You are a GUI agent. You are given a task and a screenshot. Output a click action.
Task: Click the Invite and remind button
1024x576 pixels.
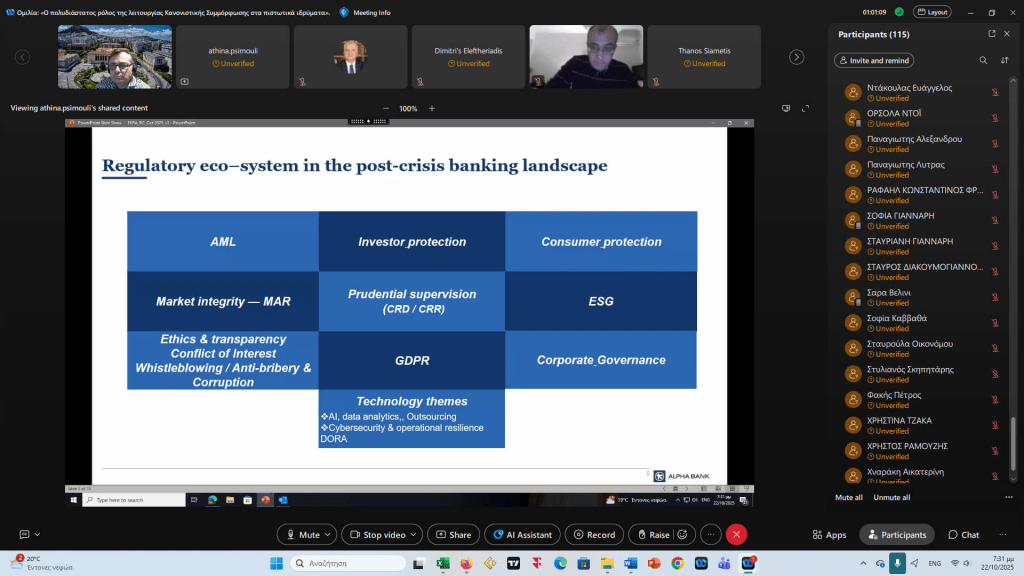[x=873, y=60]
